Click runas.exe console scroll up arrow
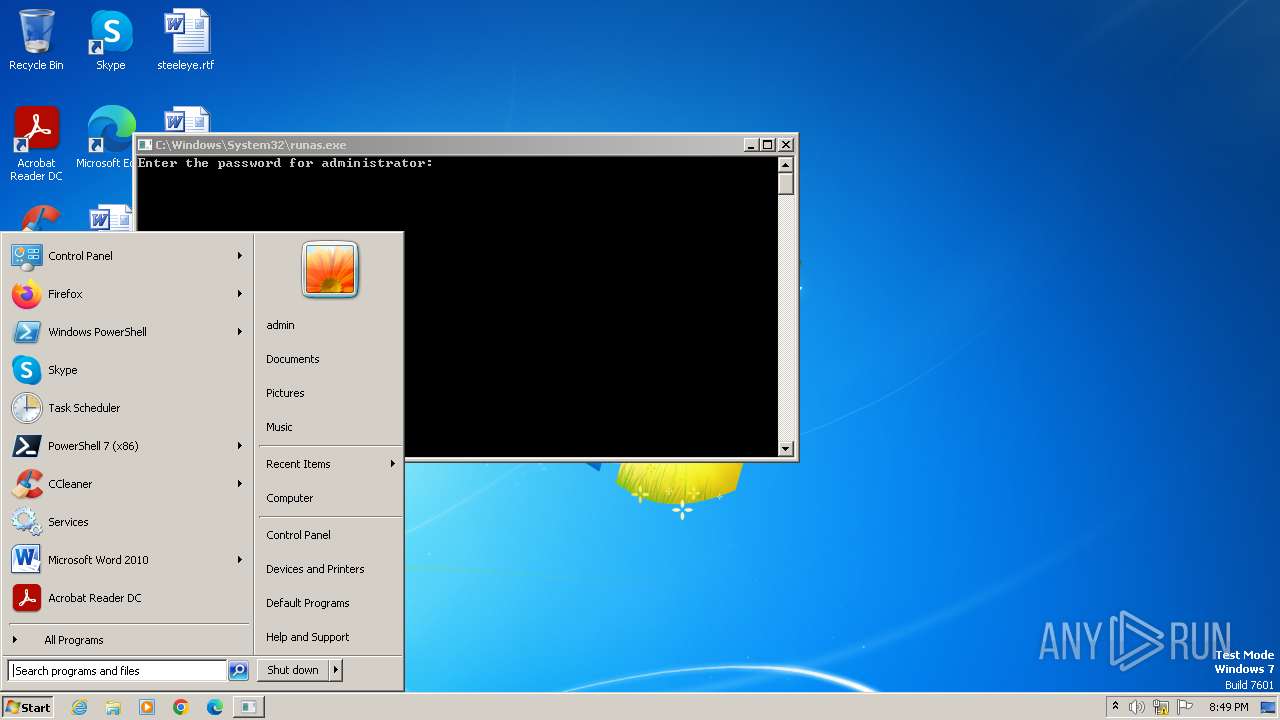The width and height of the screenshot is (1280, 720). [785, 165]
